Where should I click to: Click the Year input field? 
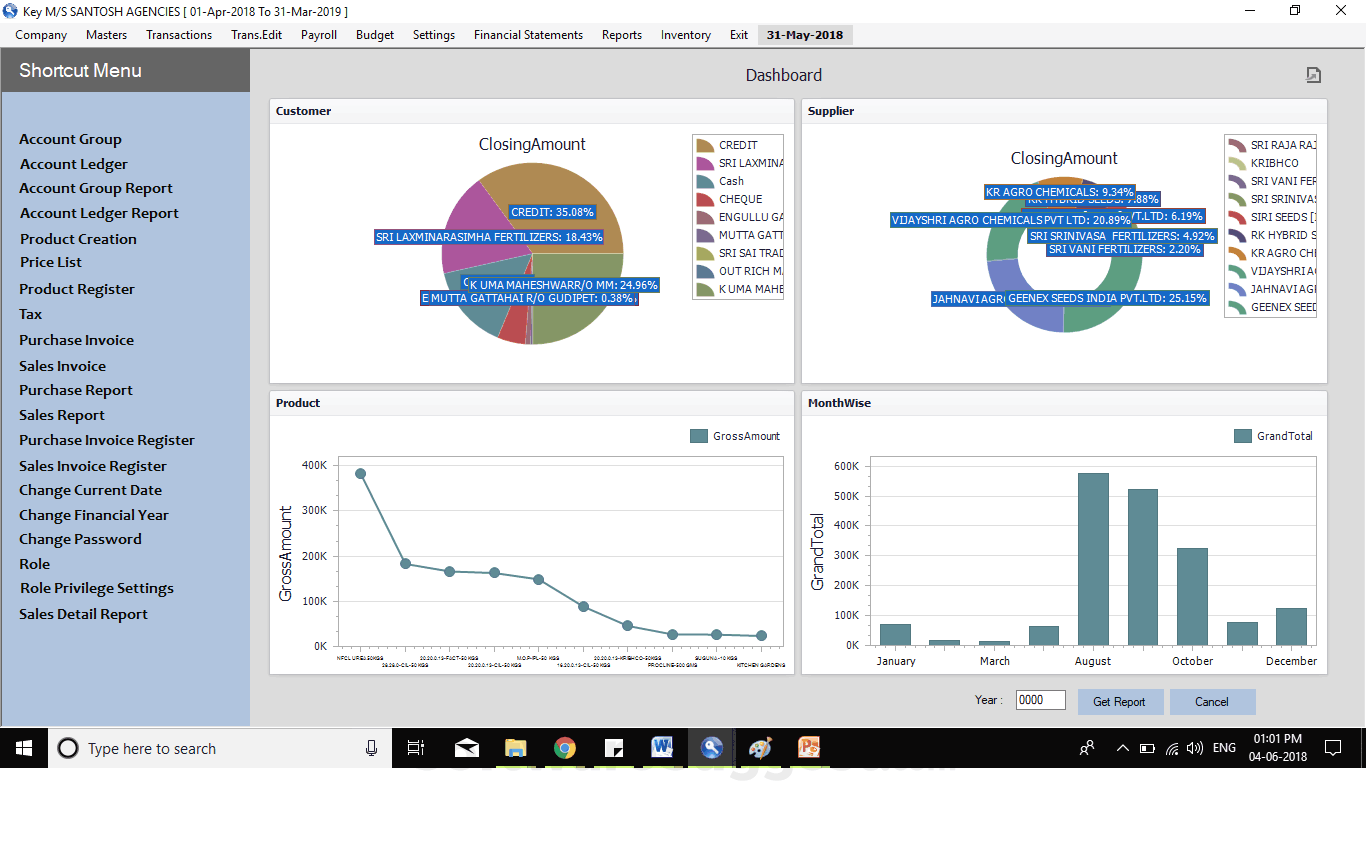tap(1041, 700)
